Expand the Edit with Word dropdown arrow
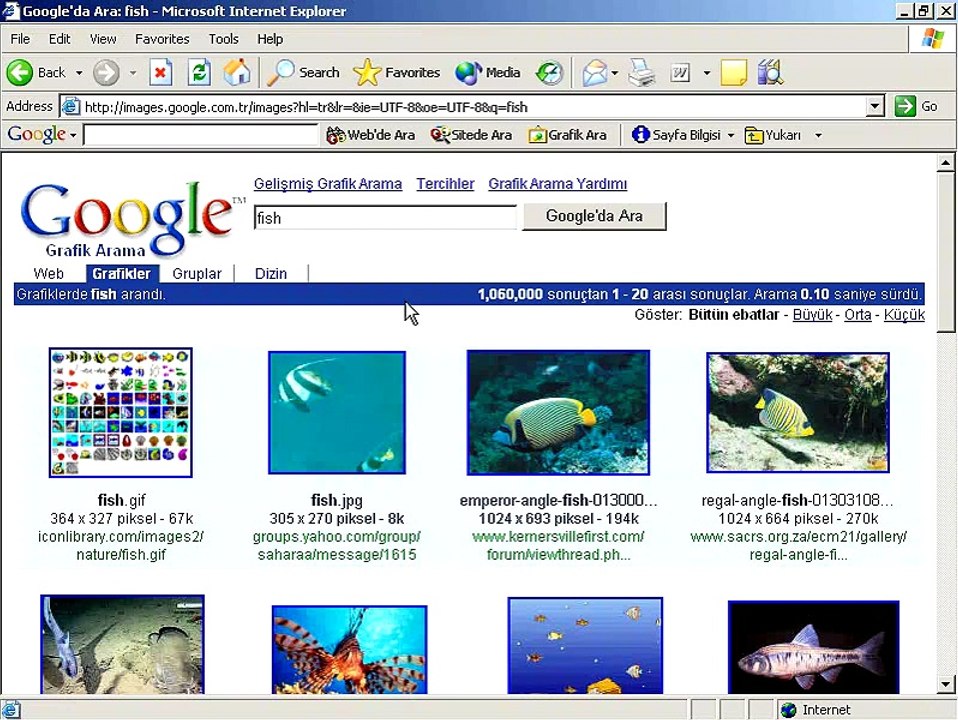 pos(707,73)
